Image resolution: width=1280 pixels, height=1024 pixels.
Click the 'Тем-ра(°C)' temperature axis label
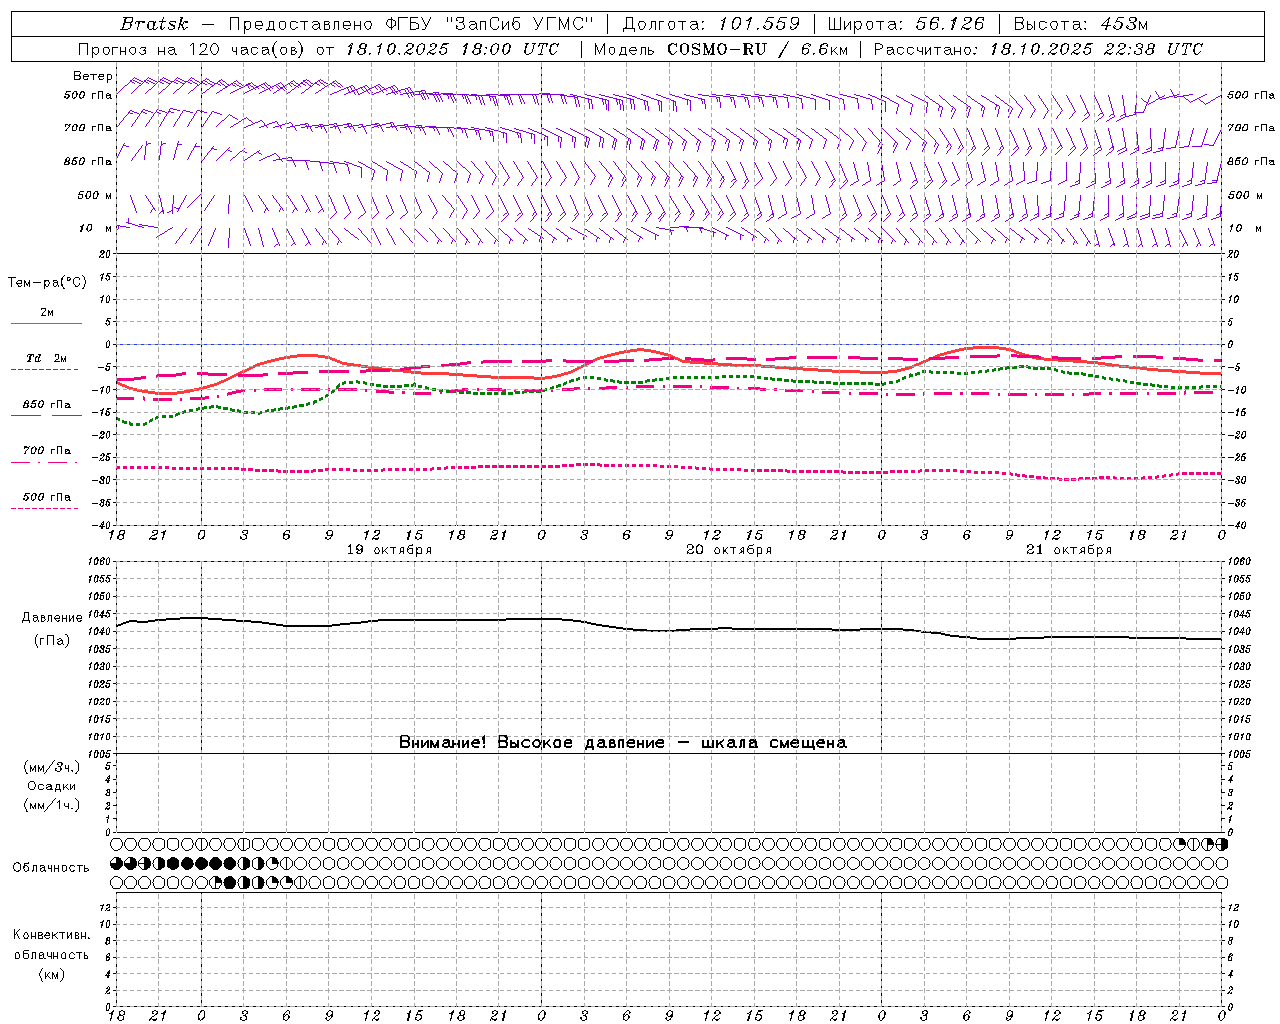click(x=47, y=283)
